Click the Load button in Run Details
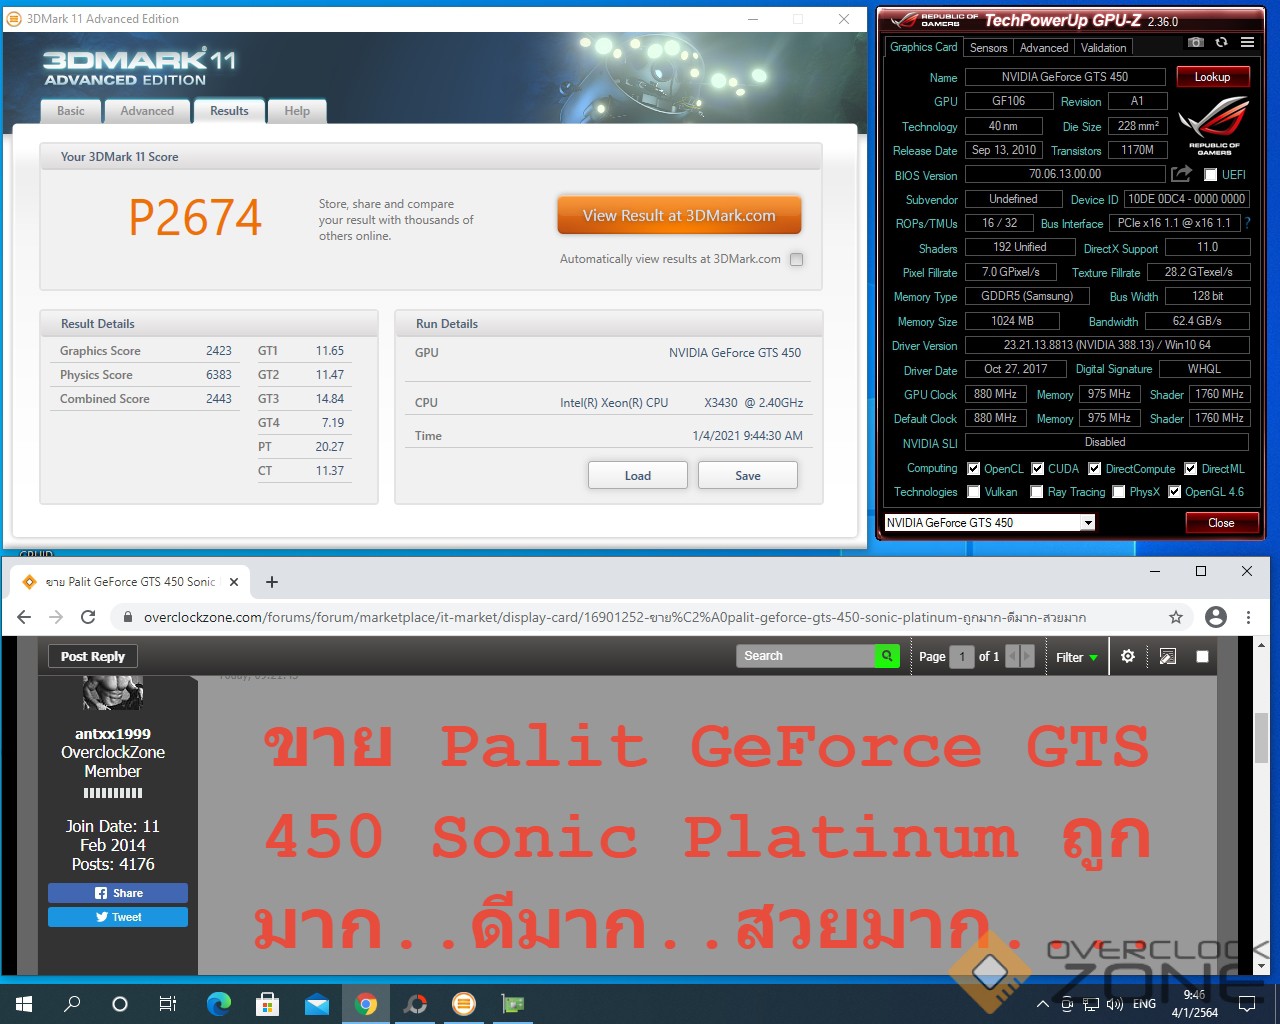The image size is (1280, 1024). 638,476
